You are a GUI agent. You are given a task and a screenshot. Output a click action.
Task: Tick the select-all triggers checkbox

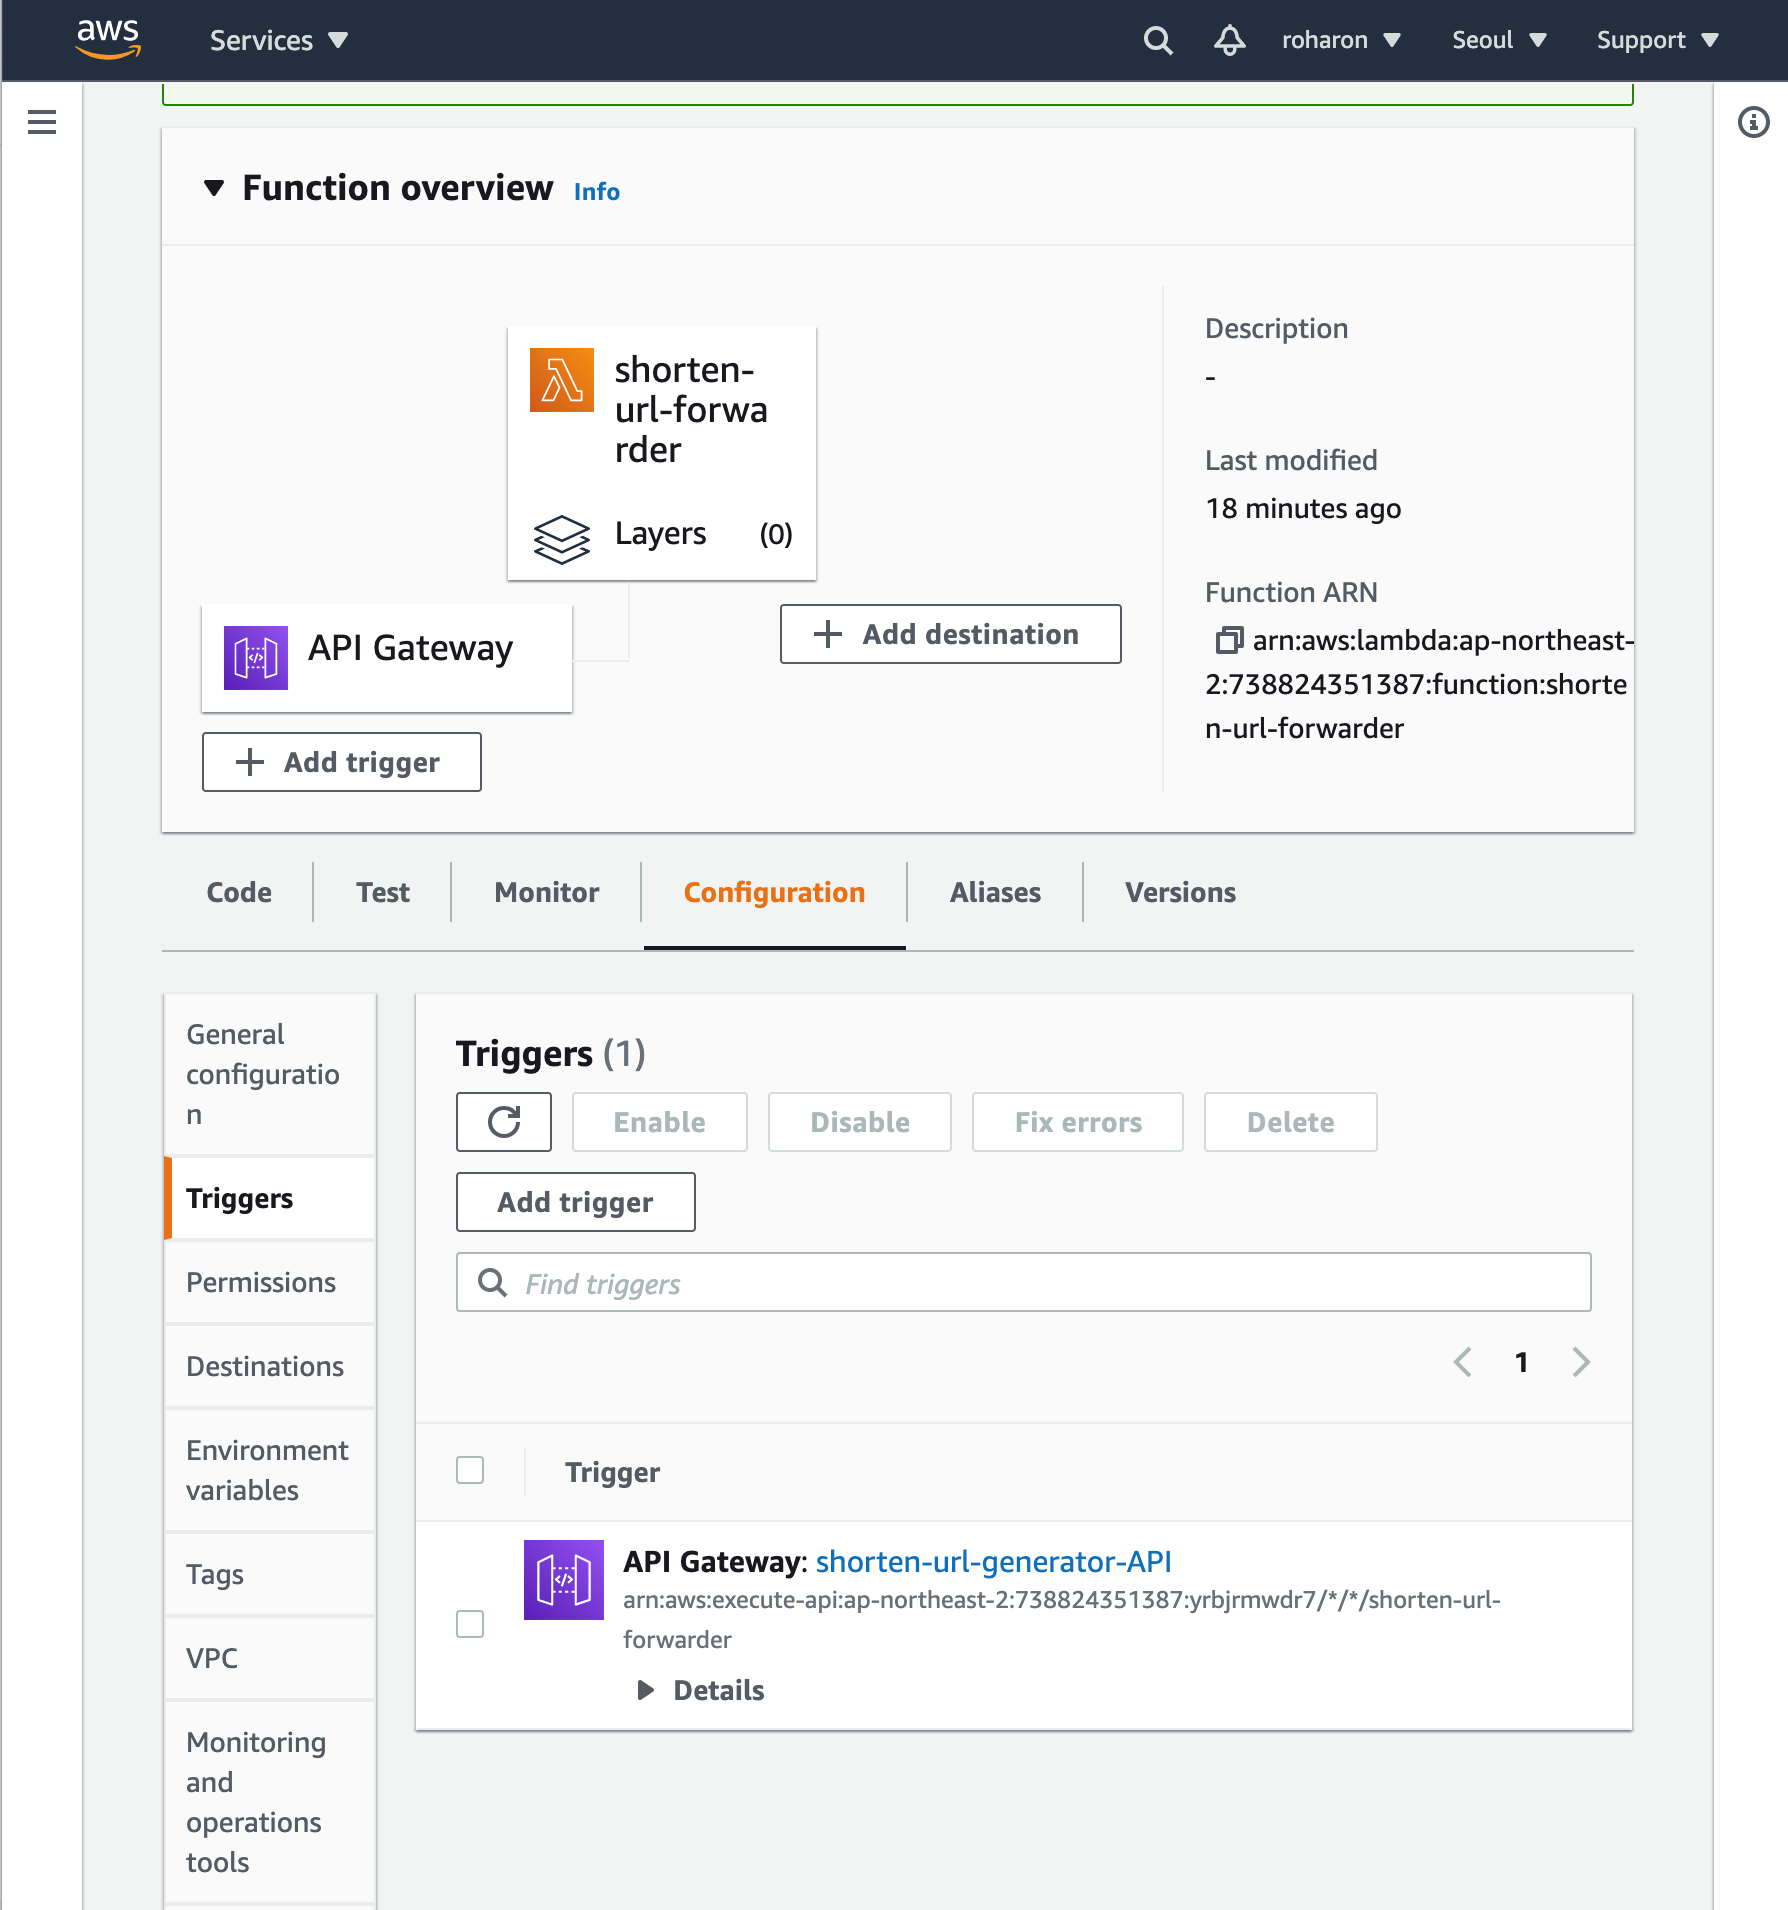(x=470, y=1470)
